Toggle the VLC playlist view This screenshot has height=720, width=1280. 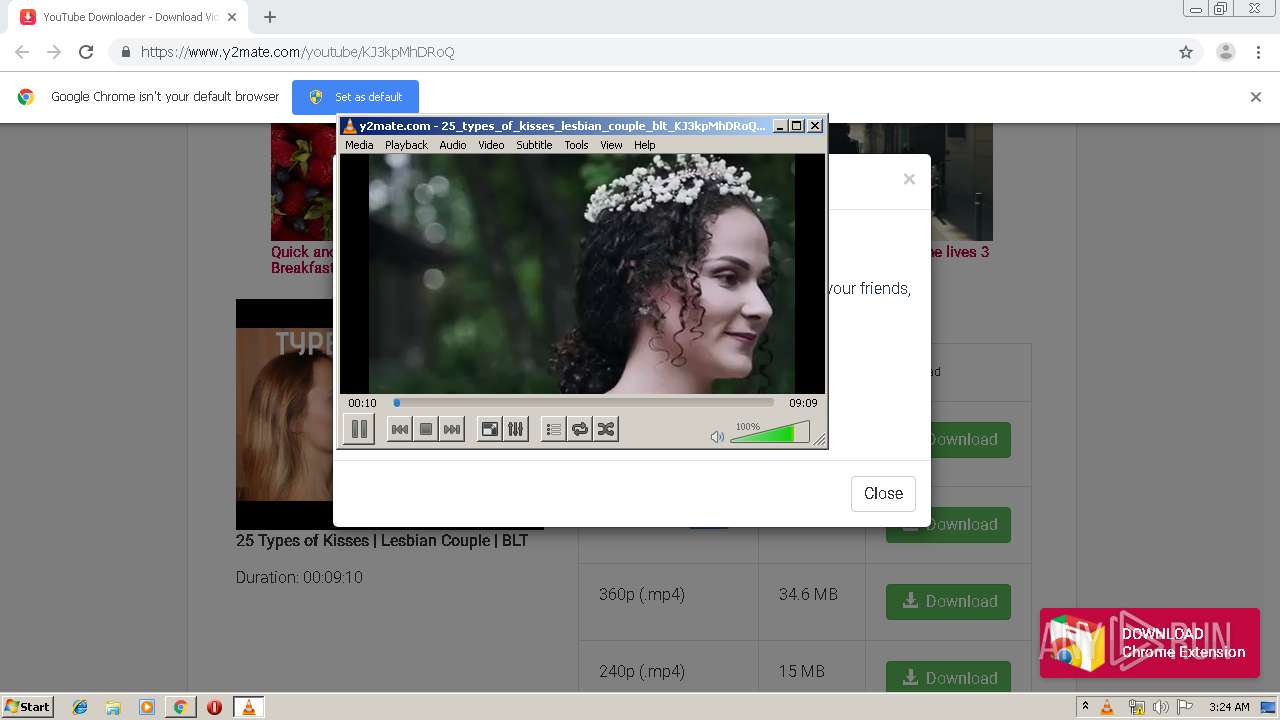[553, 429]
